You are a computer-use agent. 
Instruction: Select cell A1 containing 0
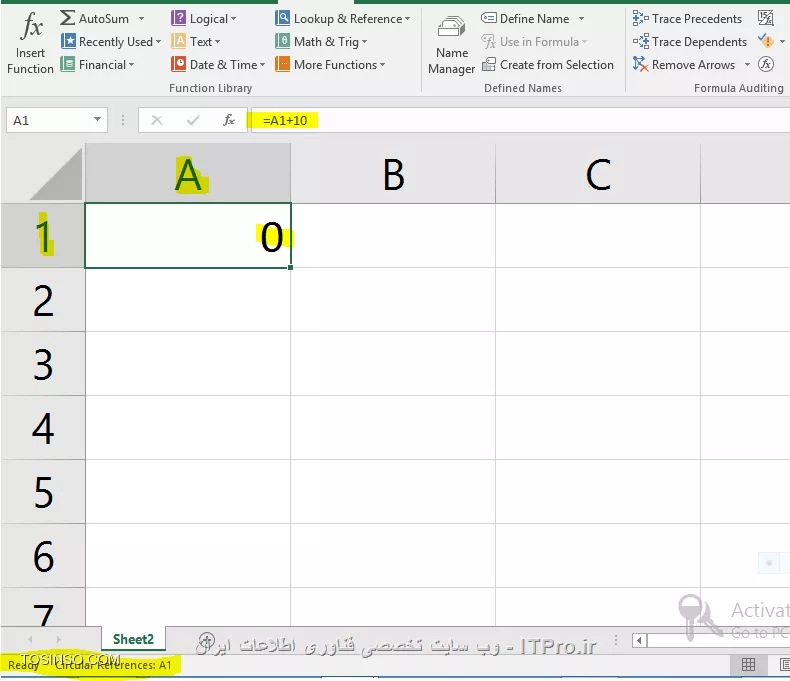(188, 236)
